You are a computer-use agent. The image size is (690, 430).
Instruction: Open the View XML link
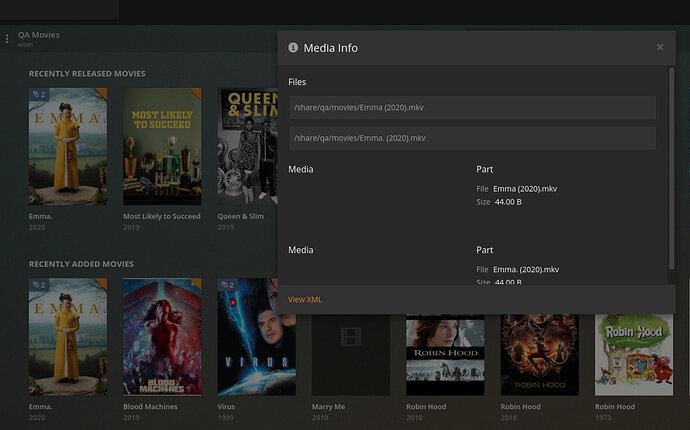point(305,299)
